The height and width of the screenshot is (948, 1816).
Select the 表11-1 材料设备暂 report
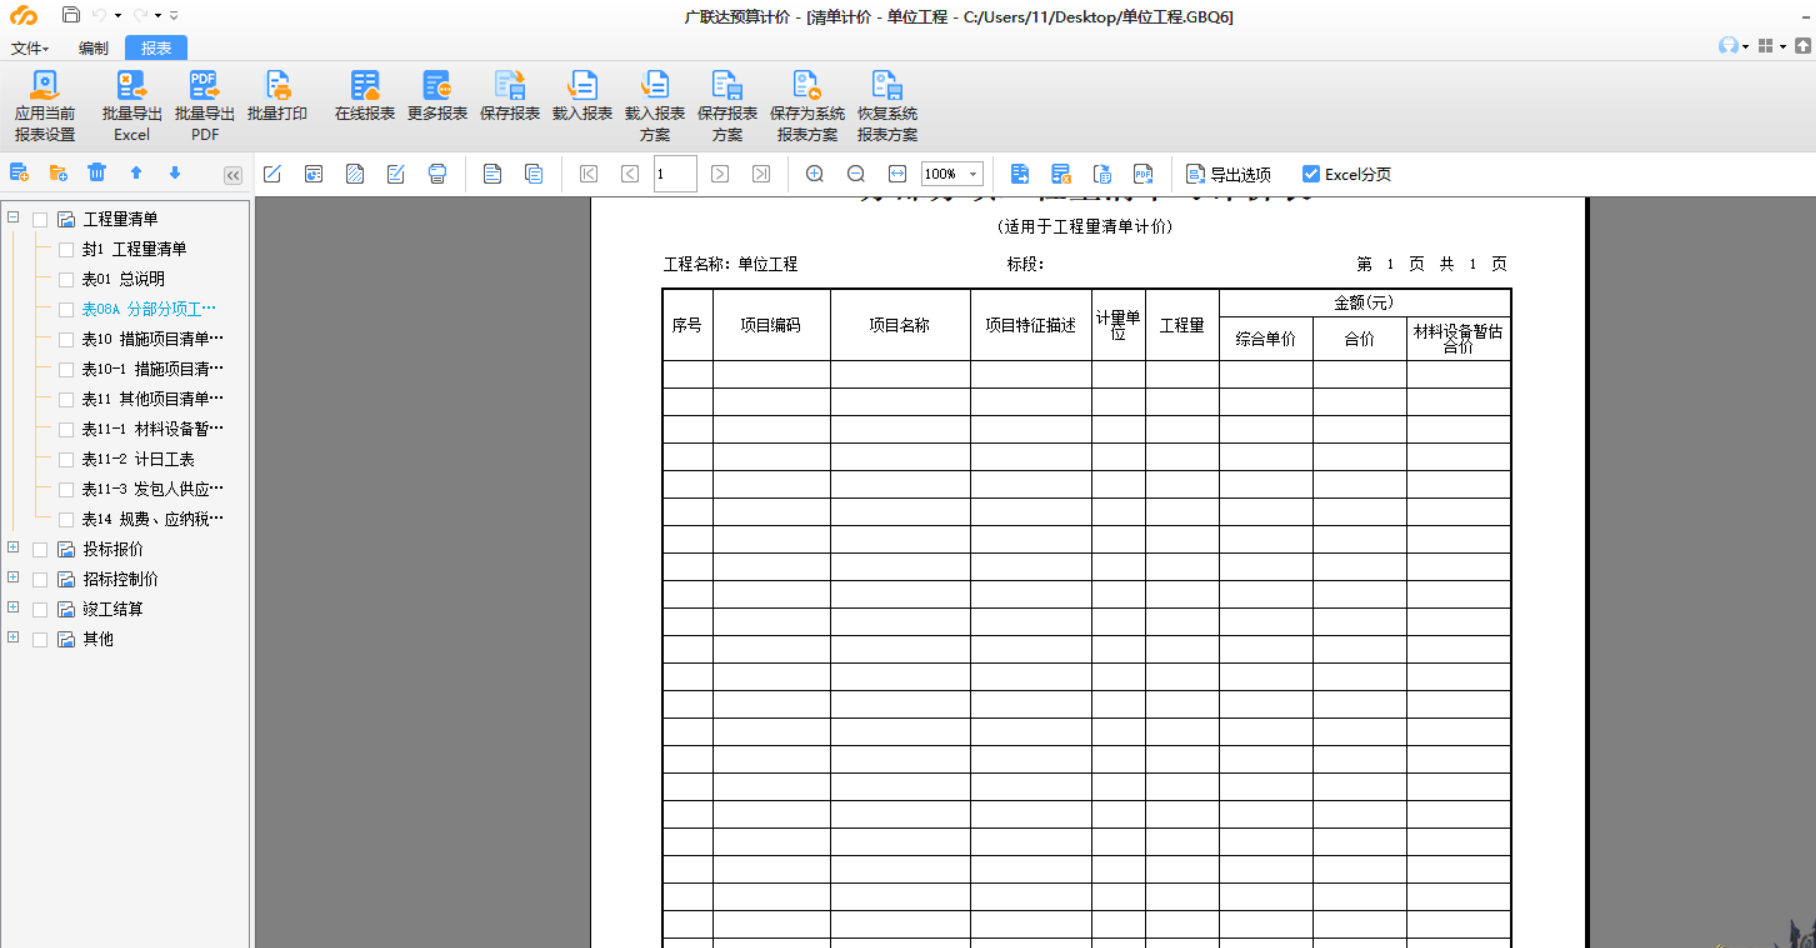(152, 429)
